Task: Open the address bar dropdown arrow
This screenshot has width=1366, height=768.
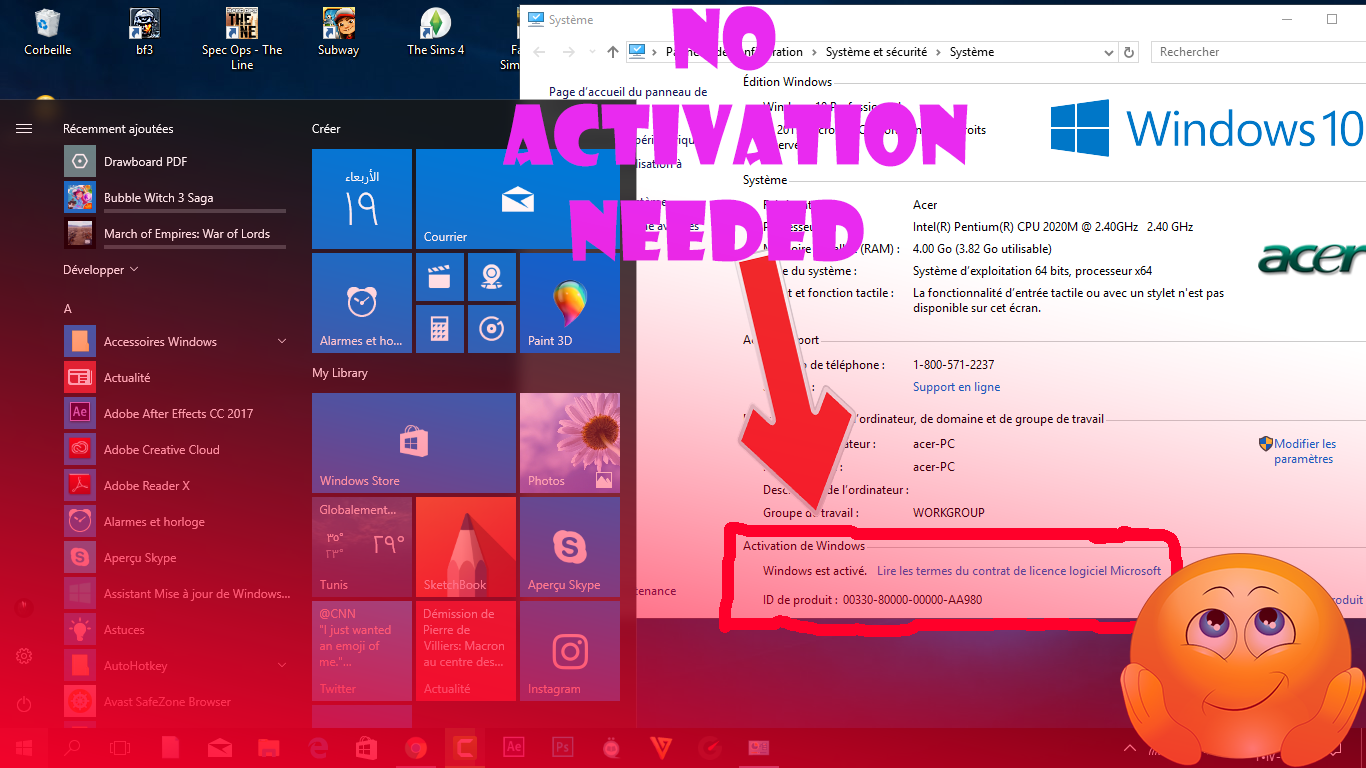Action: (1108, 51)
